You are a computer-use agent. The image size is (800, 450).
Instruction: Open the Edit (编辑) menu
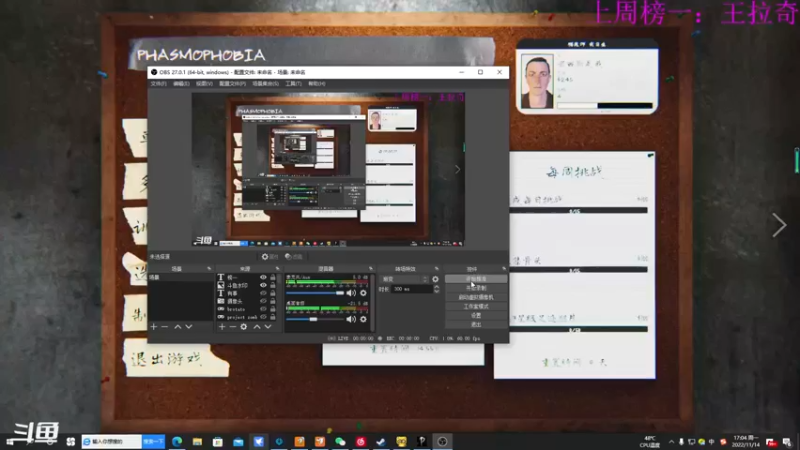(x=181, y=84)
